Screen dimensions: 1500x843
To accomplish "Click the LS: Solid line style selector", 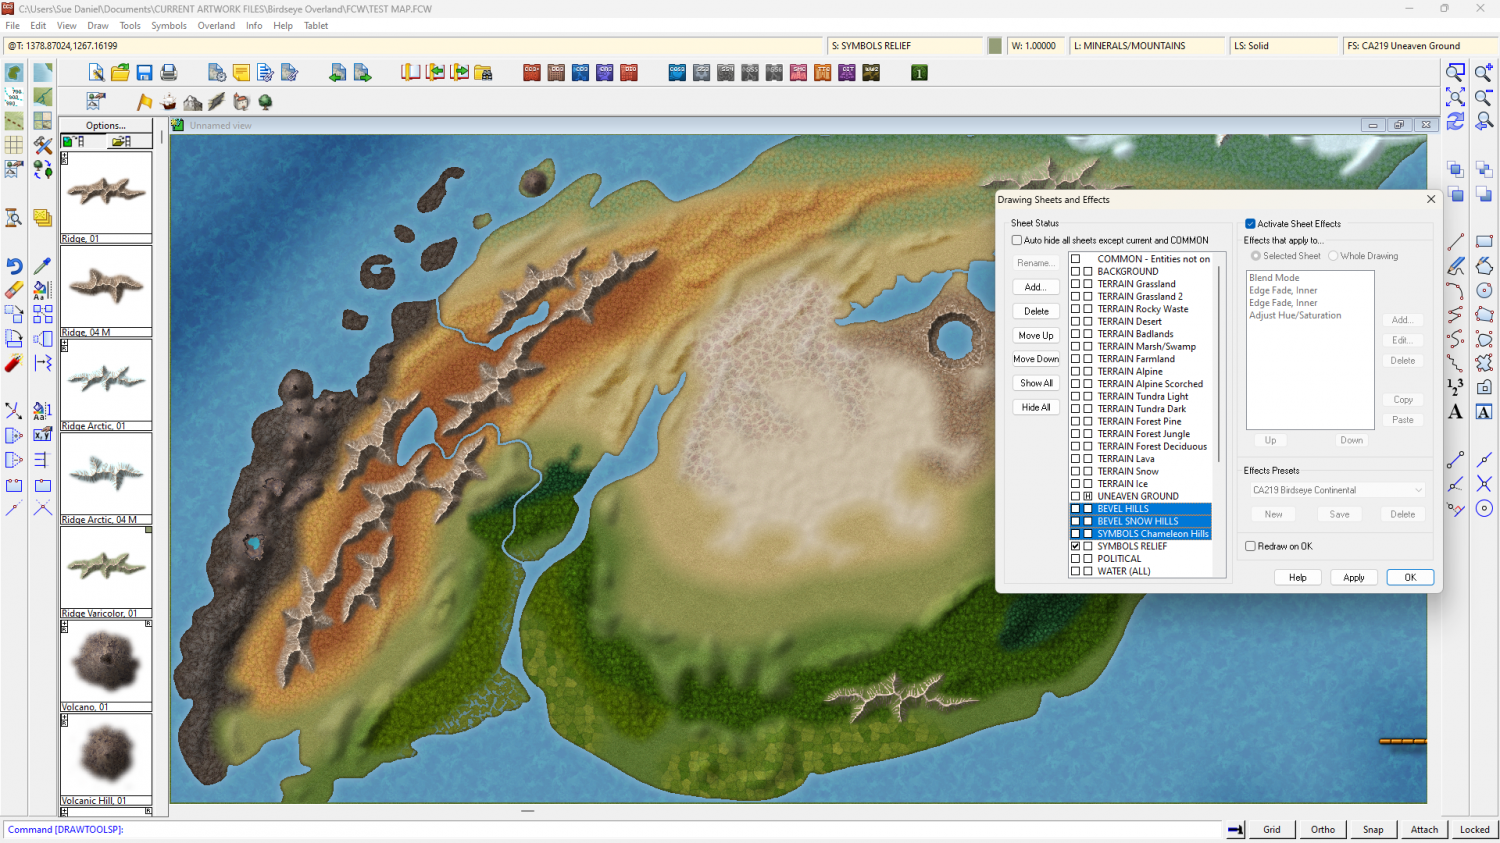I will (x=1283, y=46).
